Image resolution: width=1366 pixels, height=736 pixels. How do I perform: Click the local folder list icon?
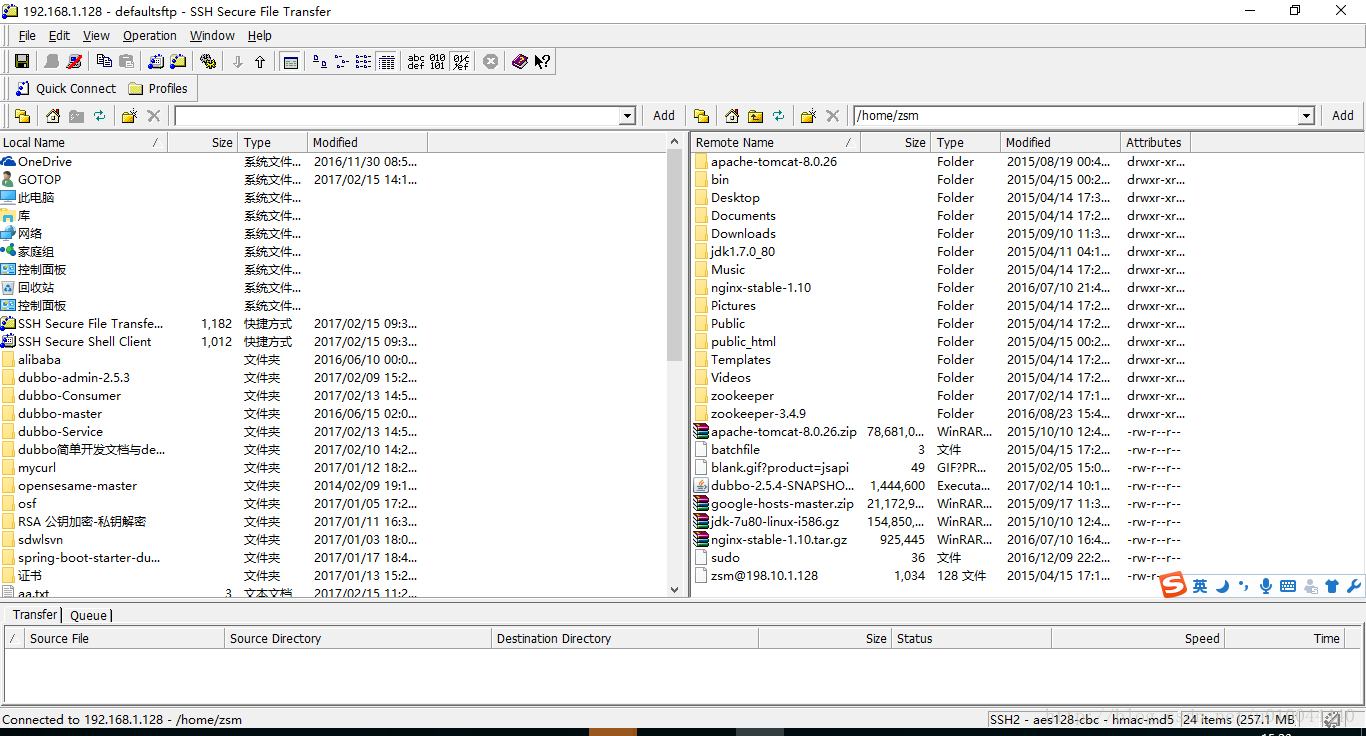22,116
